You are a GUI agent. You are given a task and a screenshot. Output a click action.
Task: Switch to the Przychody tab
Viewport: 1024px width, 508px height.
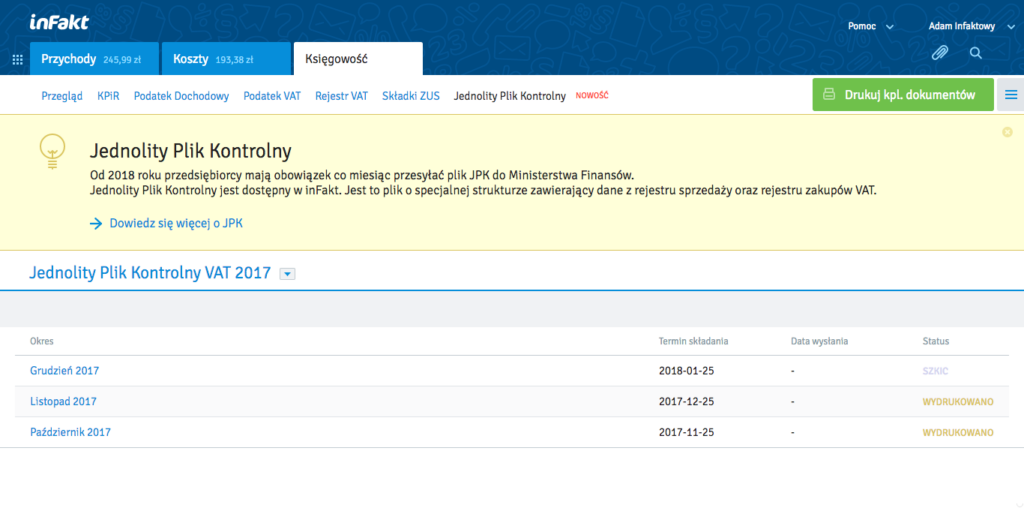[x=94, y=59]
